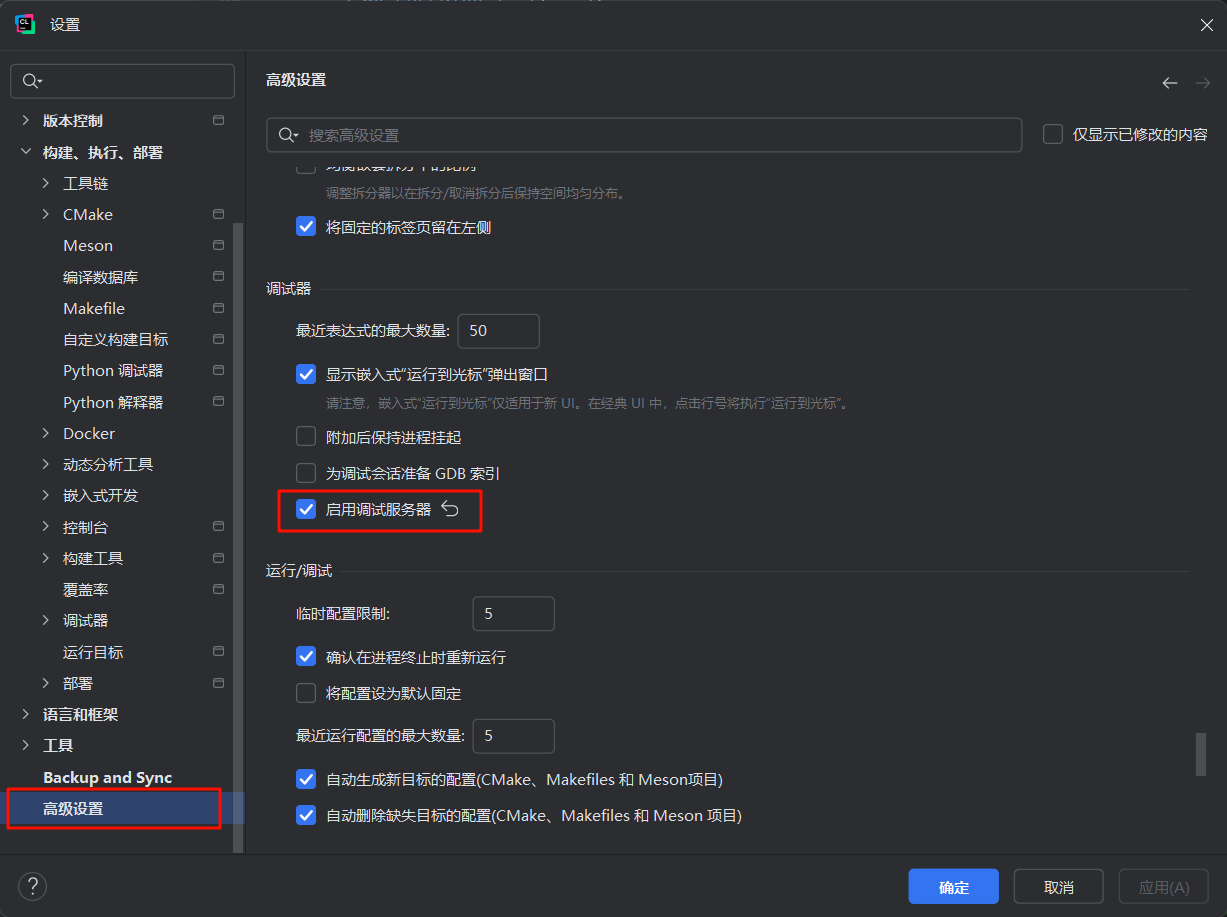The image size is (1227, 917).
Task: Expand the 调试器 tree node
Action: tap(46, 620)
